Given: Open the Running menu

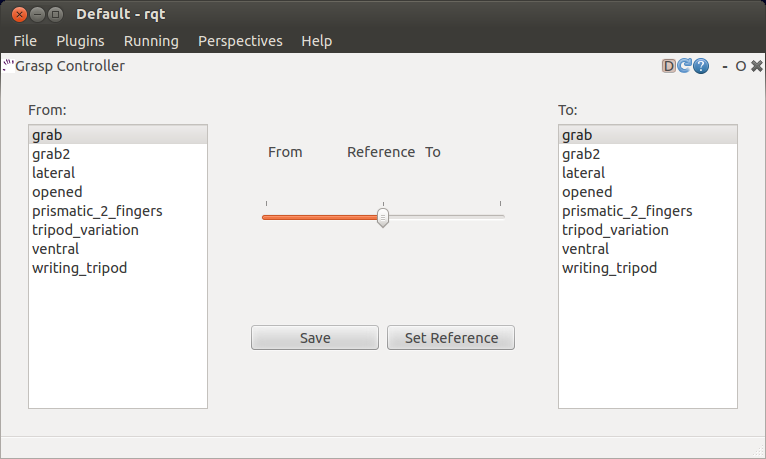Looking at the screenshot, I should coord(151,41).
